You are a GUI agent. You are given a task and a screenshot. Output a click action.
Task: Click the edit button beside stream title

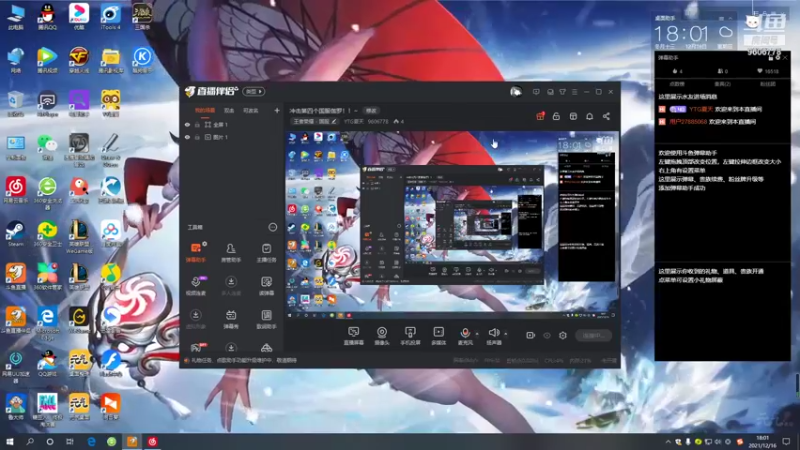tap(371, 111)
